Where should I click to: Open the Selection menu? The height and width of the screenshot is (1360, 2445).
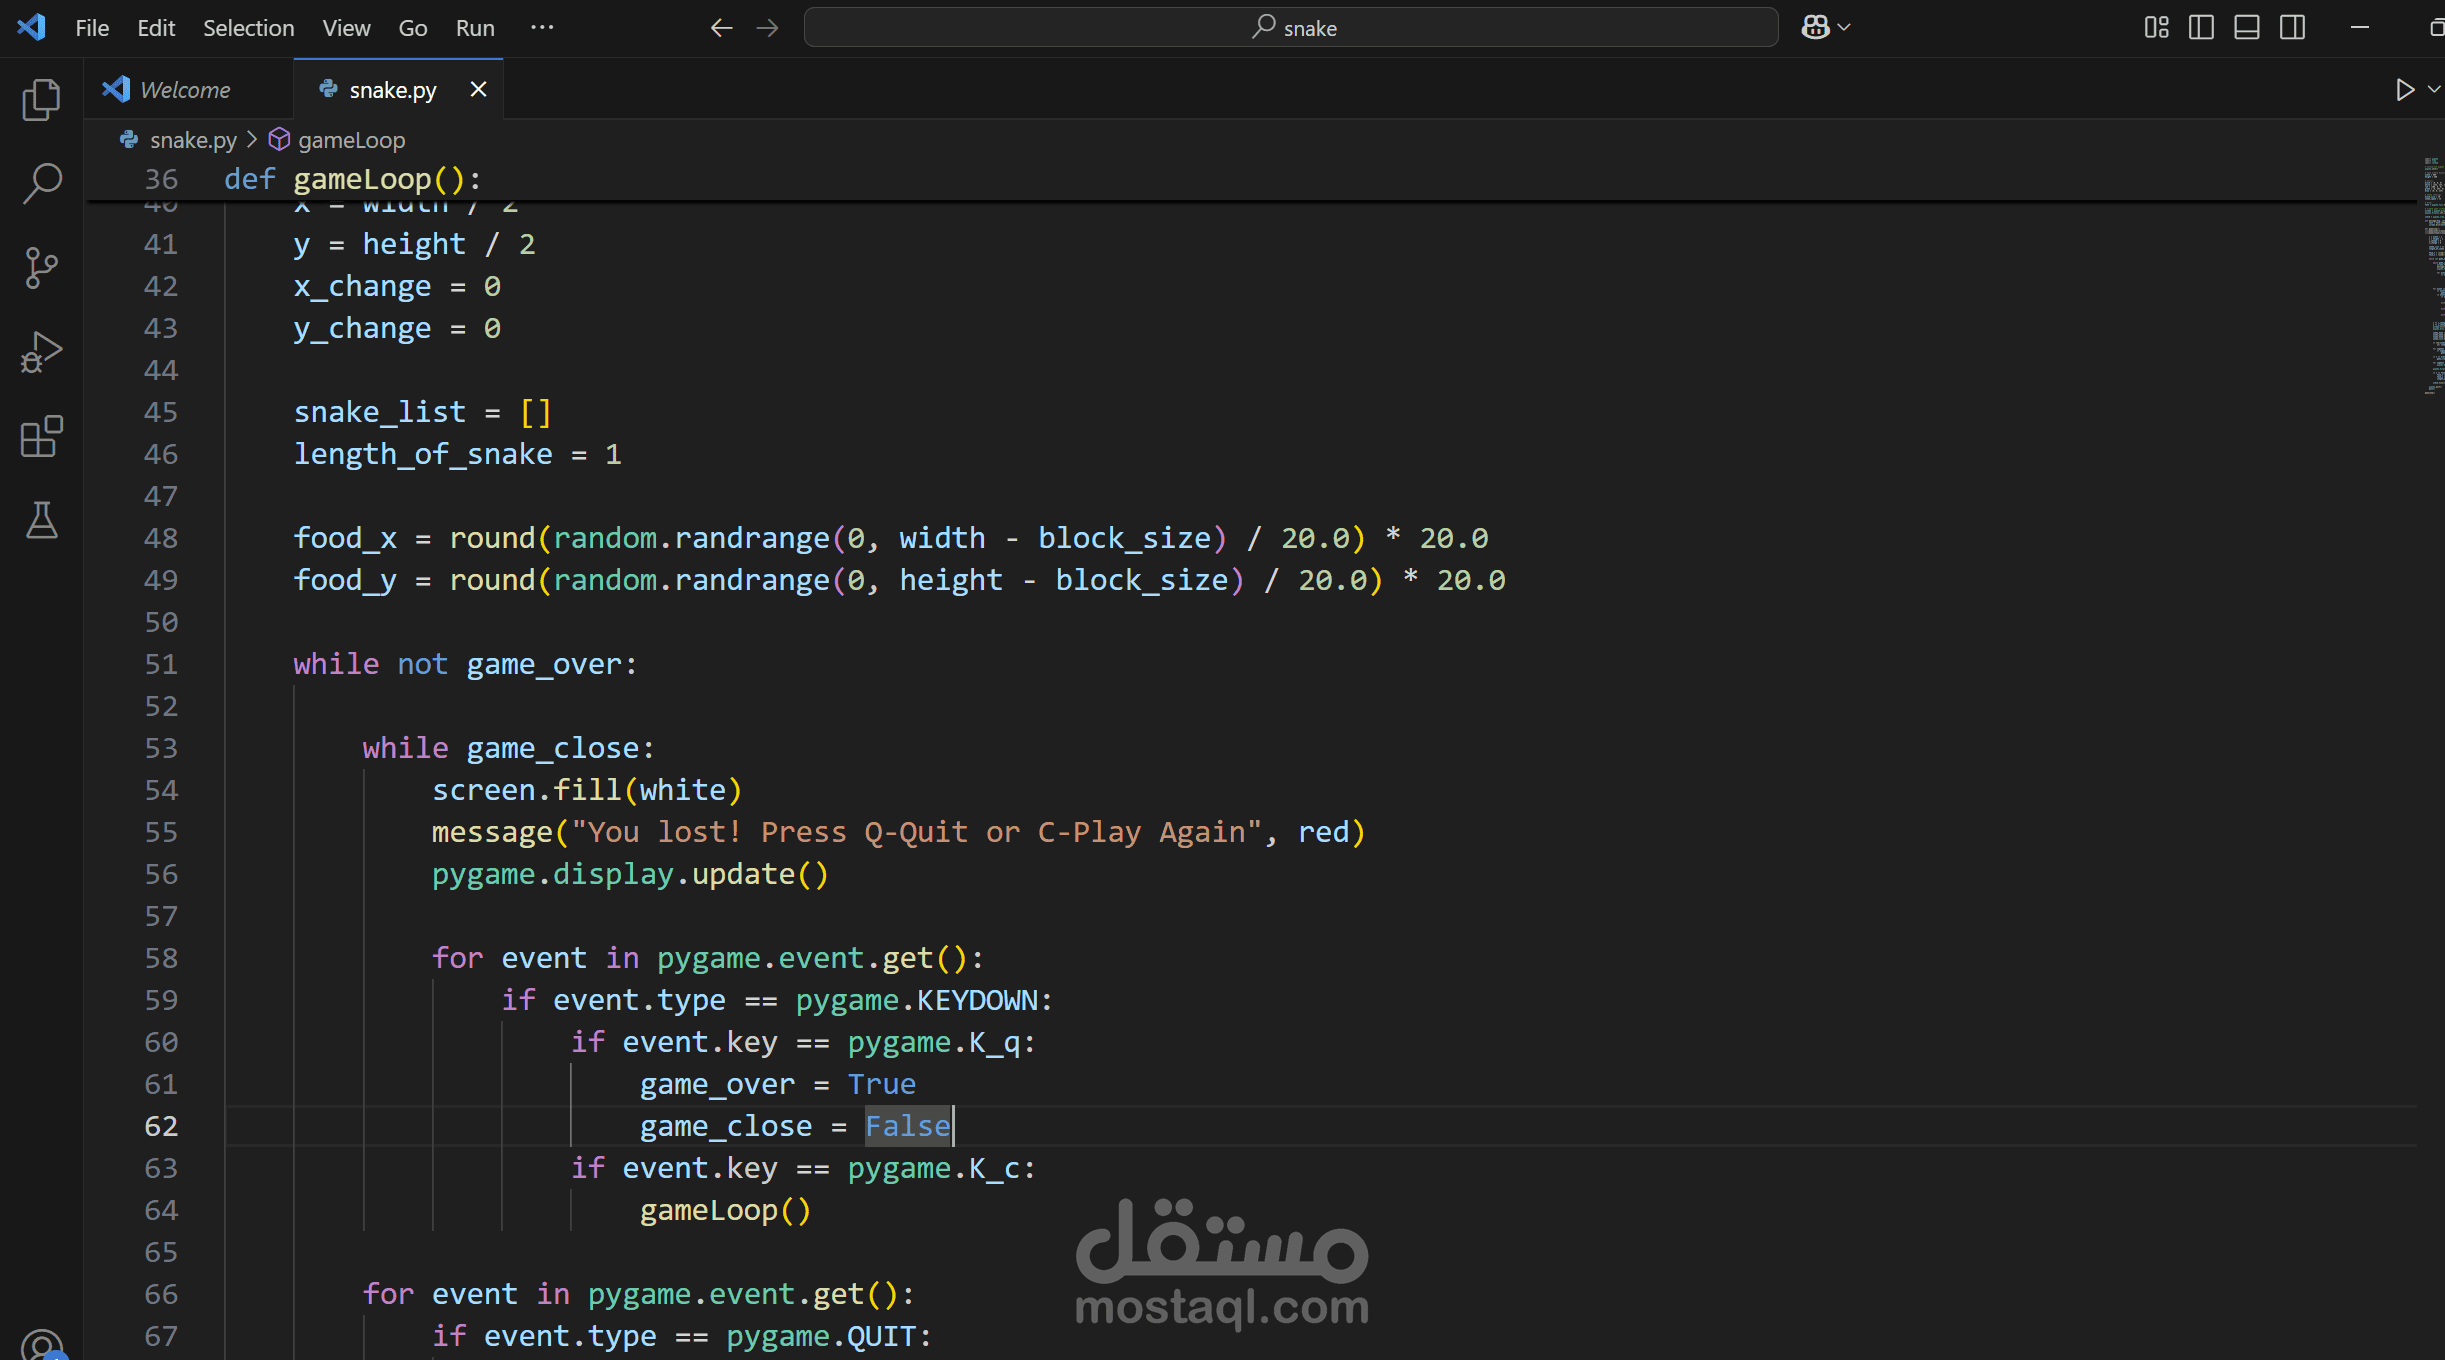tap(248, 28)
